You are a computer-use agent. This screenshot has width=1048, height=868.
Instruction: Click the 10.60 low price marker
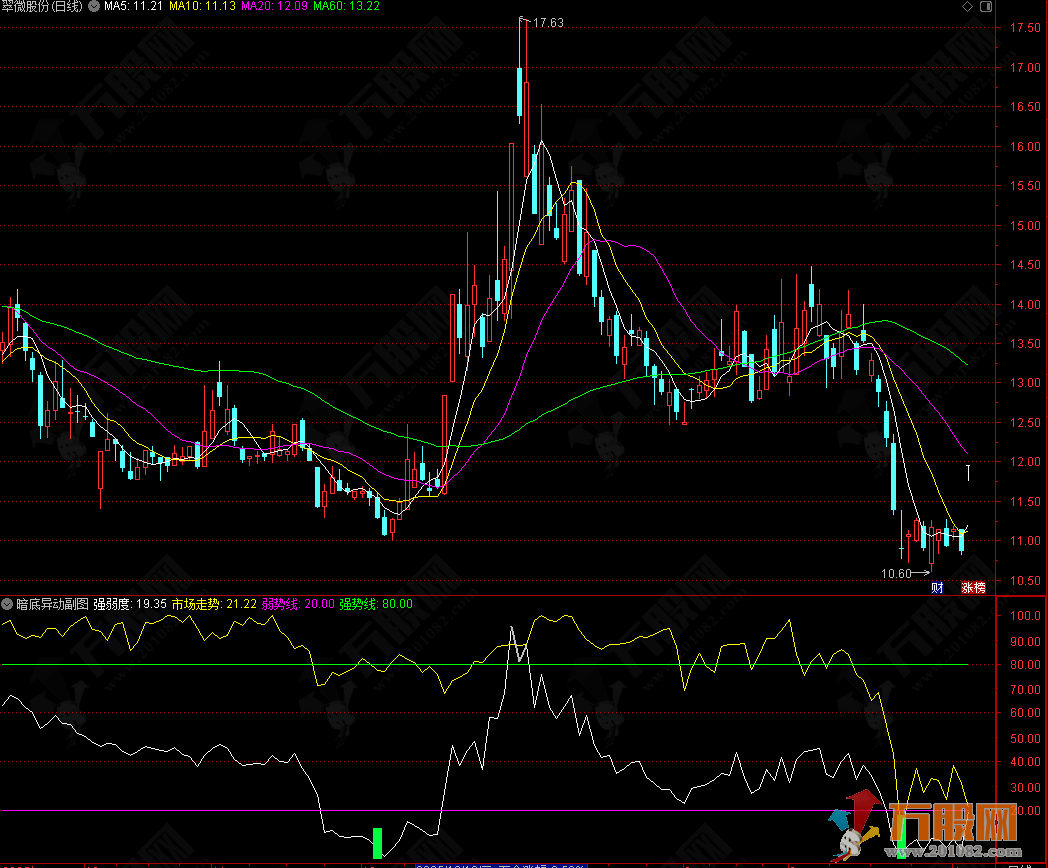point(896,574)
